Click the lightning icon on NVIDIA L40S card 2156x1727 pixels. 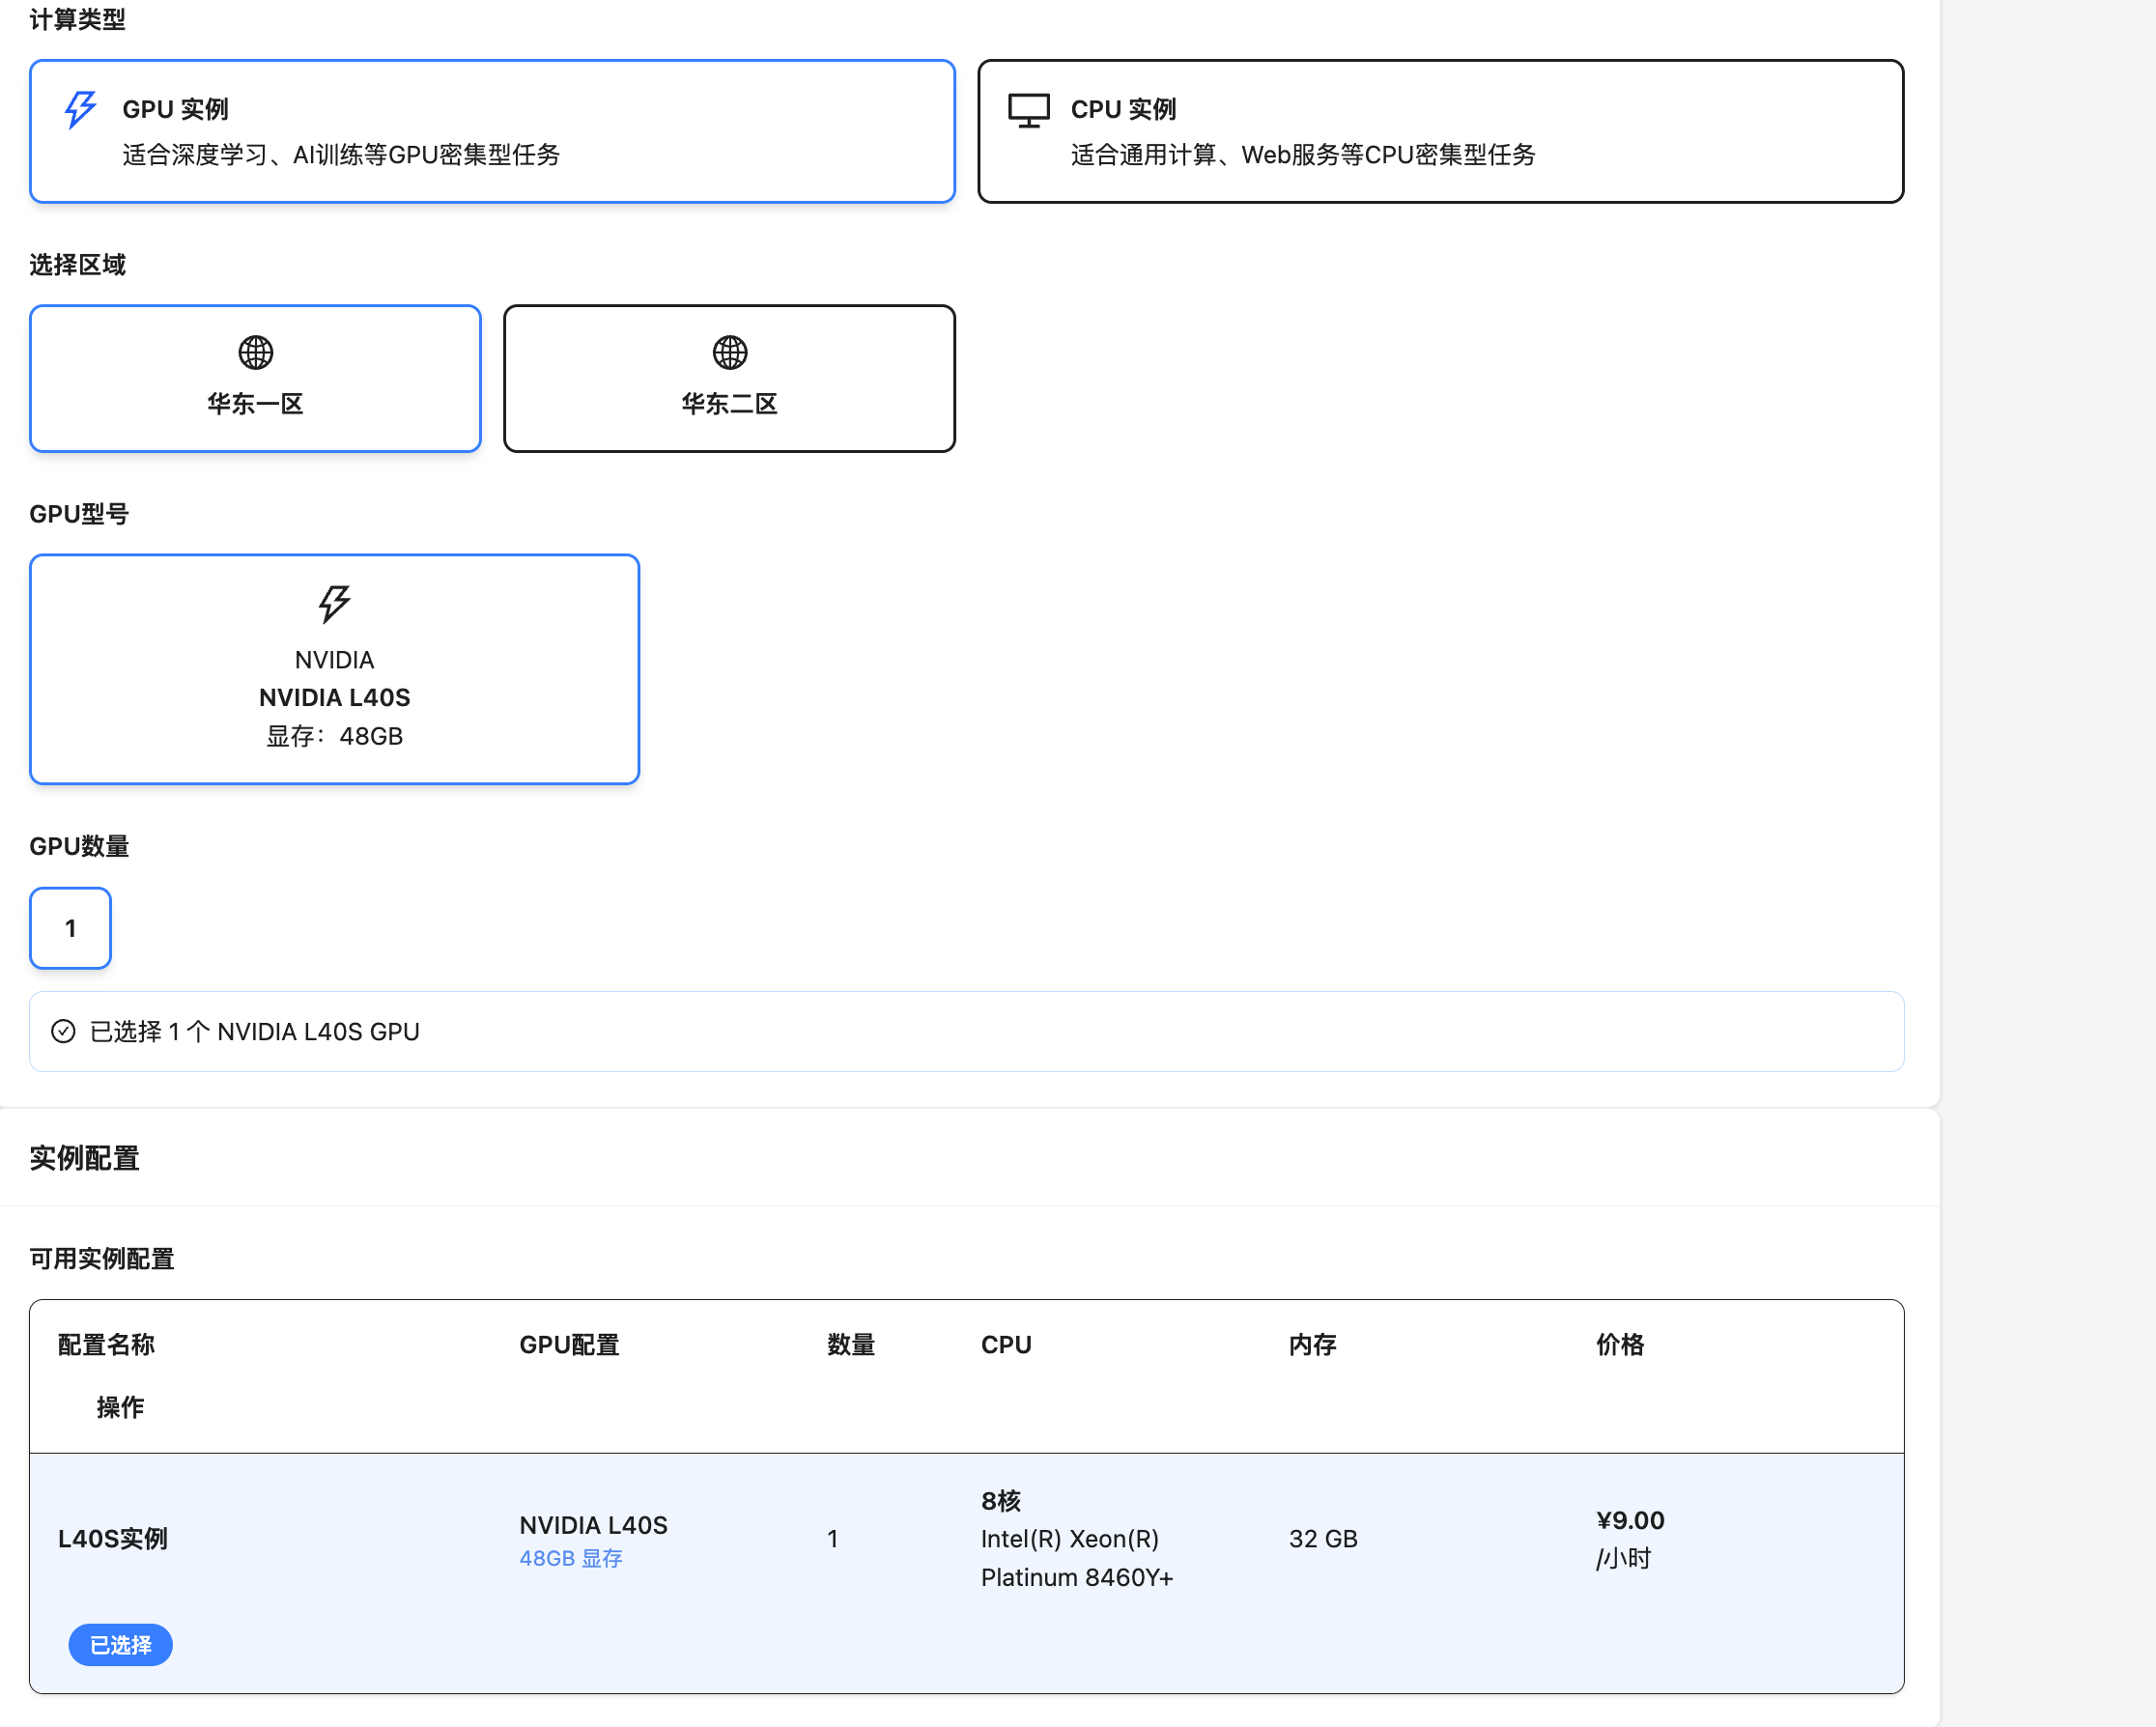click(x=334, y=603)
